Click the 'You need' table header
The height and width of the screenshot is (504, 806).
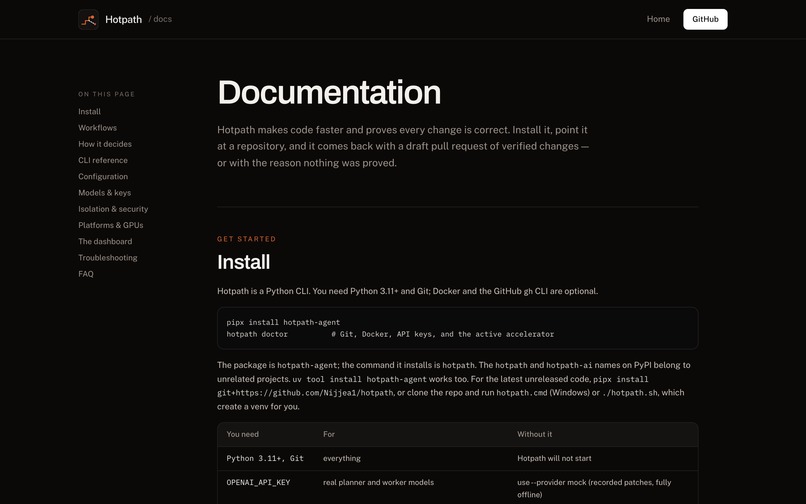tap(243, 434)
